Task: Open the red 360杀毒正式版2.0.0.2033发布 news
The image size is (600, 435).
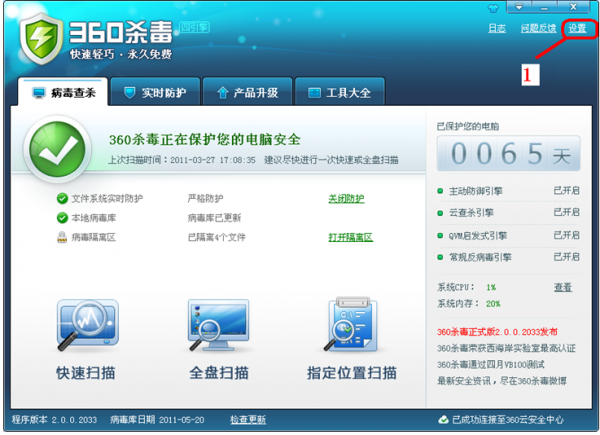Action: 497,332
